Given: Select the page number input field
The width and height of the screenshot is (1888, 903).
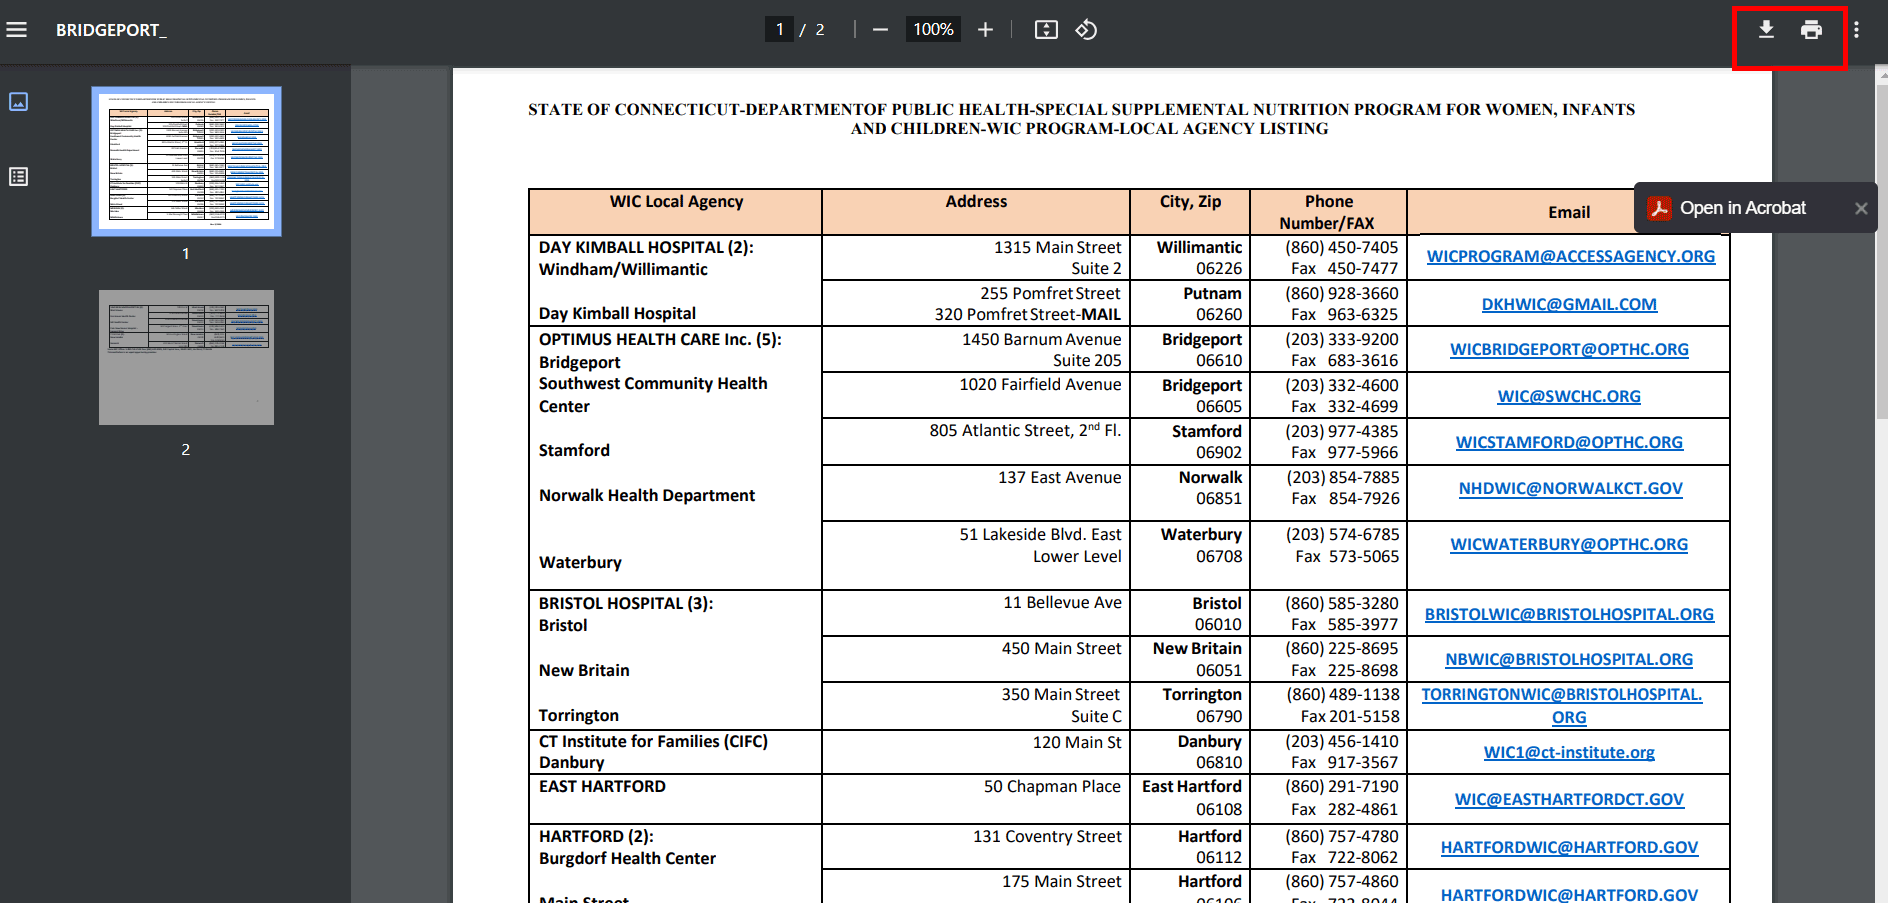Looking at the screenshot, I should [779, 30].
